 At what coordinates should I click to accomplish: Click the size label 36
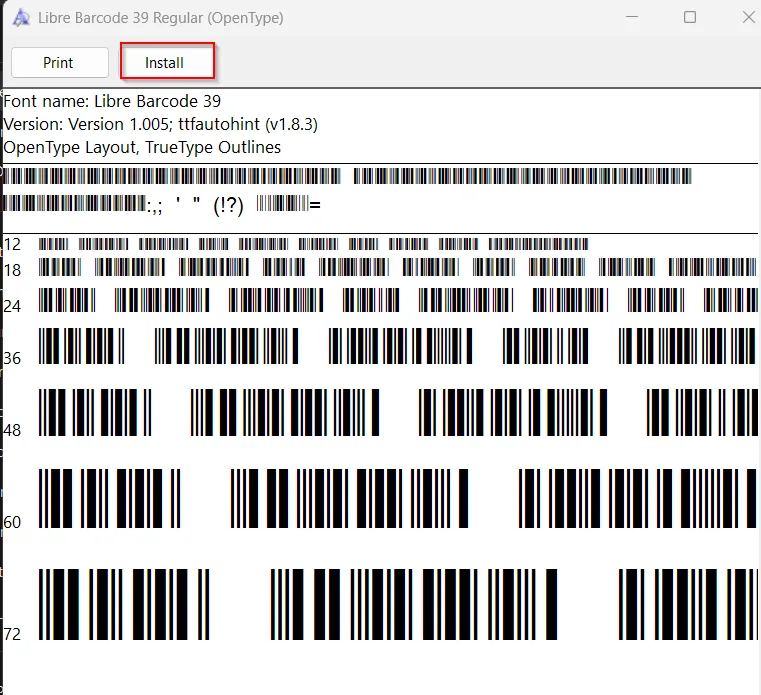12,358
